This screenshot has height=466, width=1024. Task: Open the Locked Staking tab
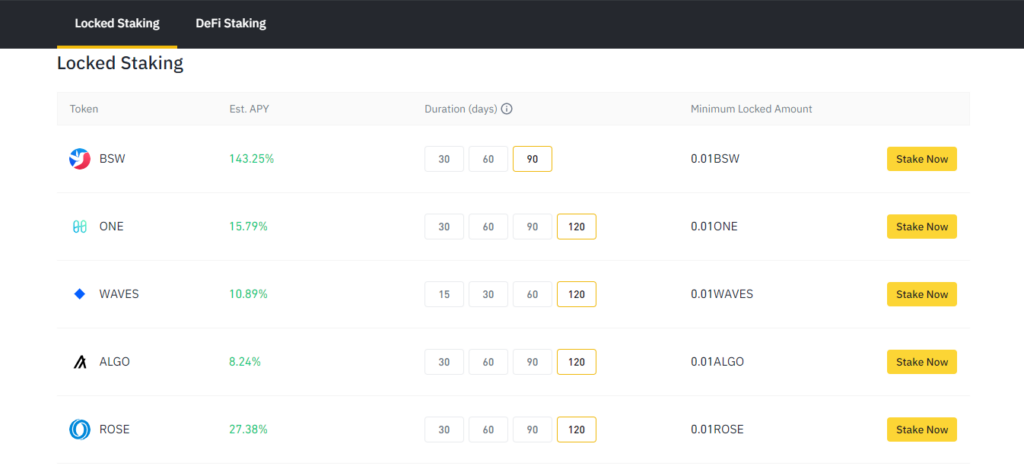[x=117, y=23]
